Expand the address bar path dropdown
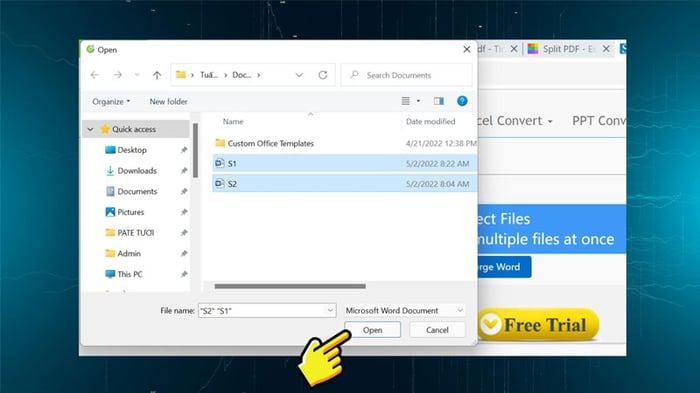Screen dimensions: 700x393 point(299,75)
